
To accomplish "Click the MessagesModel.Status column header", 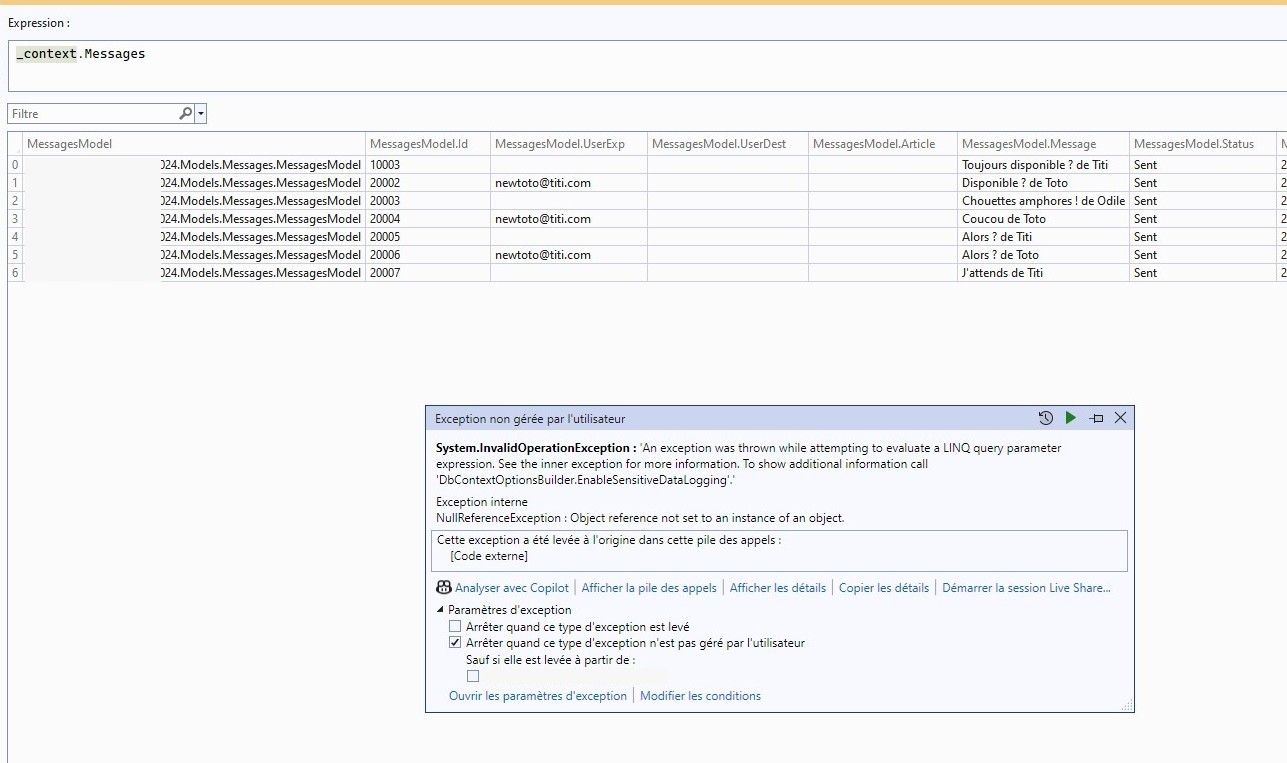I will pyautogui.click(x=1193, y=144).
